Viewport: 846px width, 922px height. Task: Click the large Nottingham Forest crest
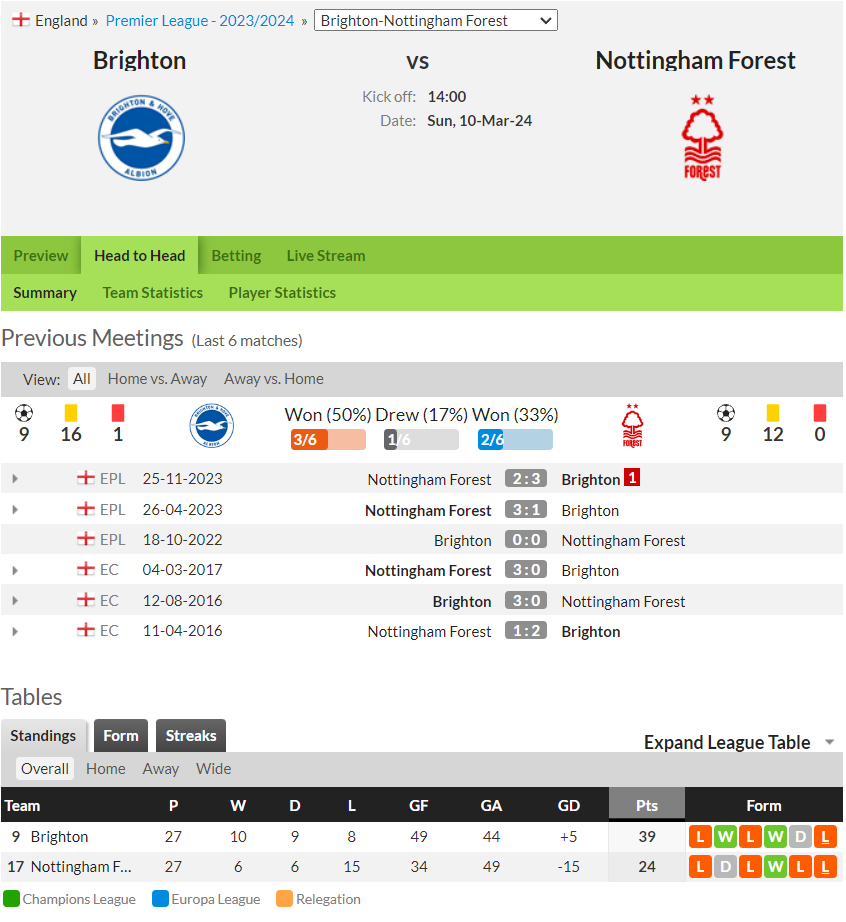702,137
